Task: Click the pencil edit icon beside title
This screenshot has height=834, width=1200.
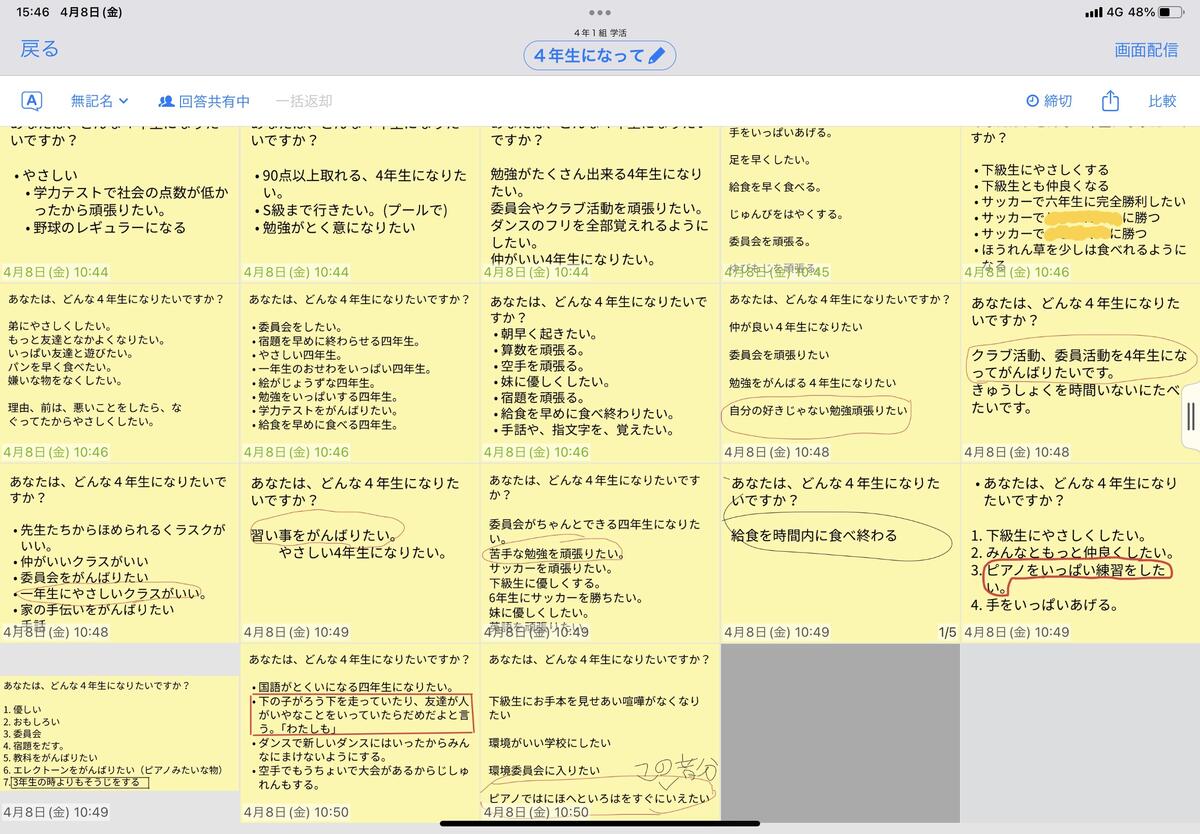Action: click(x=656, y=56)
